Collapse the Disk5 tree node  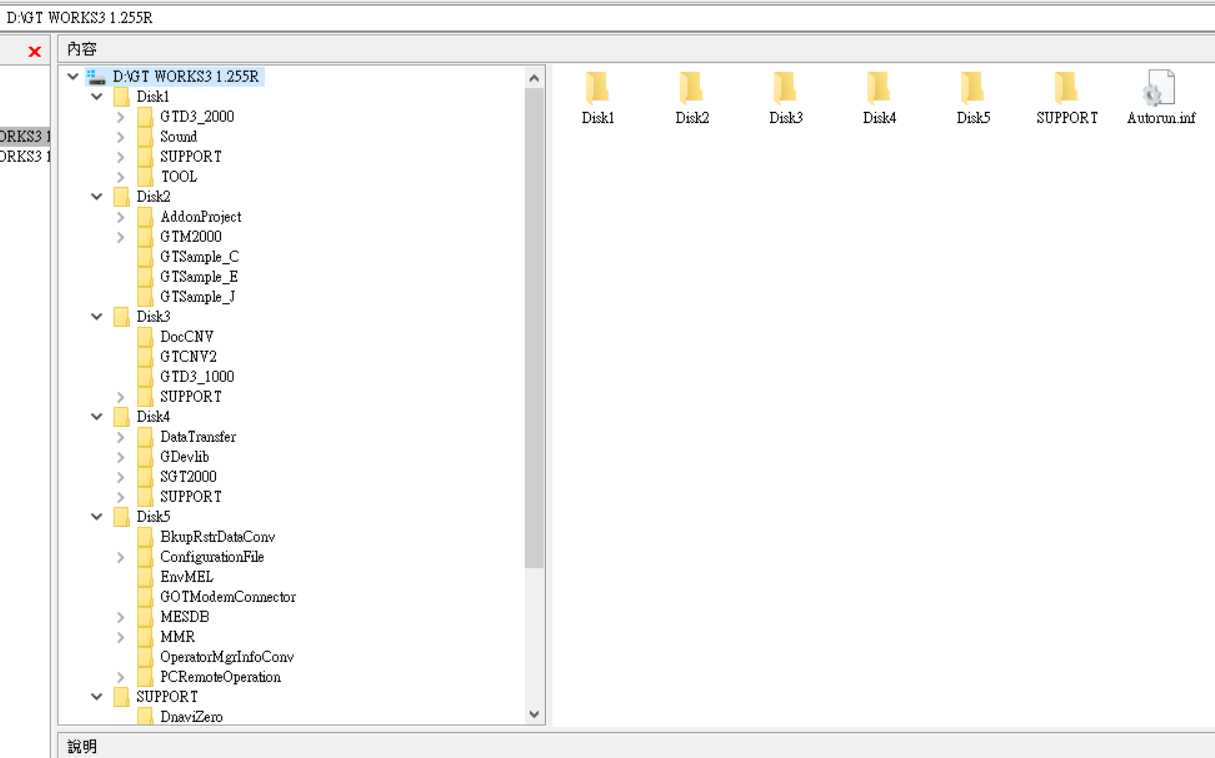(97, 517)
